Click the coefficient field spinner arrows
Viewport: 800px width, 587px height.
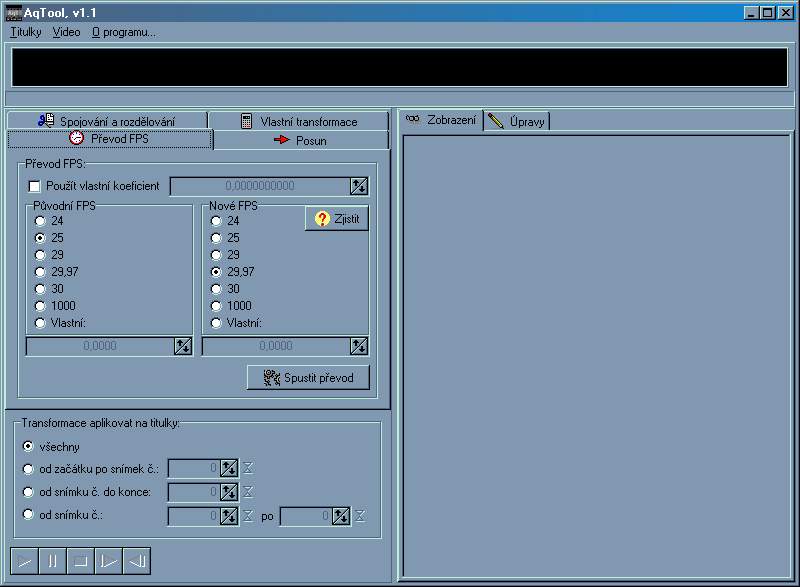pyautogui.click(x=360, y=186)
